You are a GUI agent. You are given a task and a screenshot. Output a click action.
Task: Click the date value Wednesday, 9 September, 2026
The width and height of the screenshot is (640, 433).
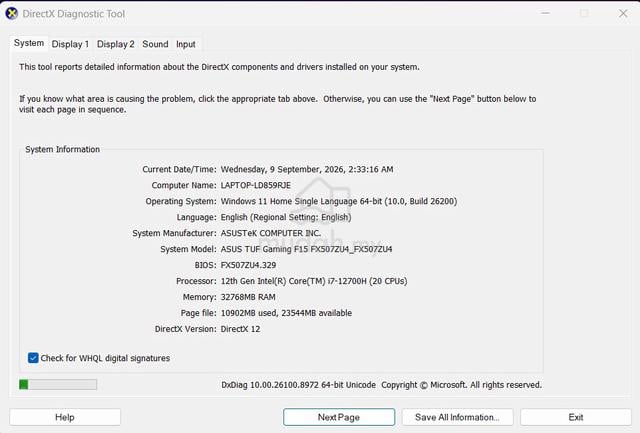(307, 169)
